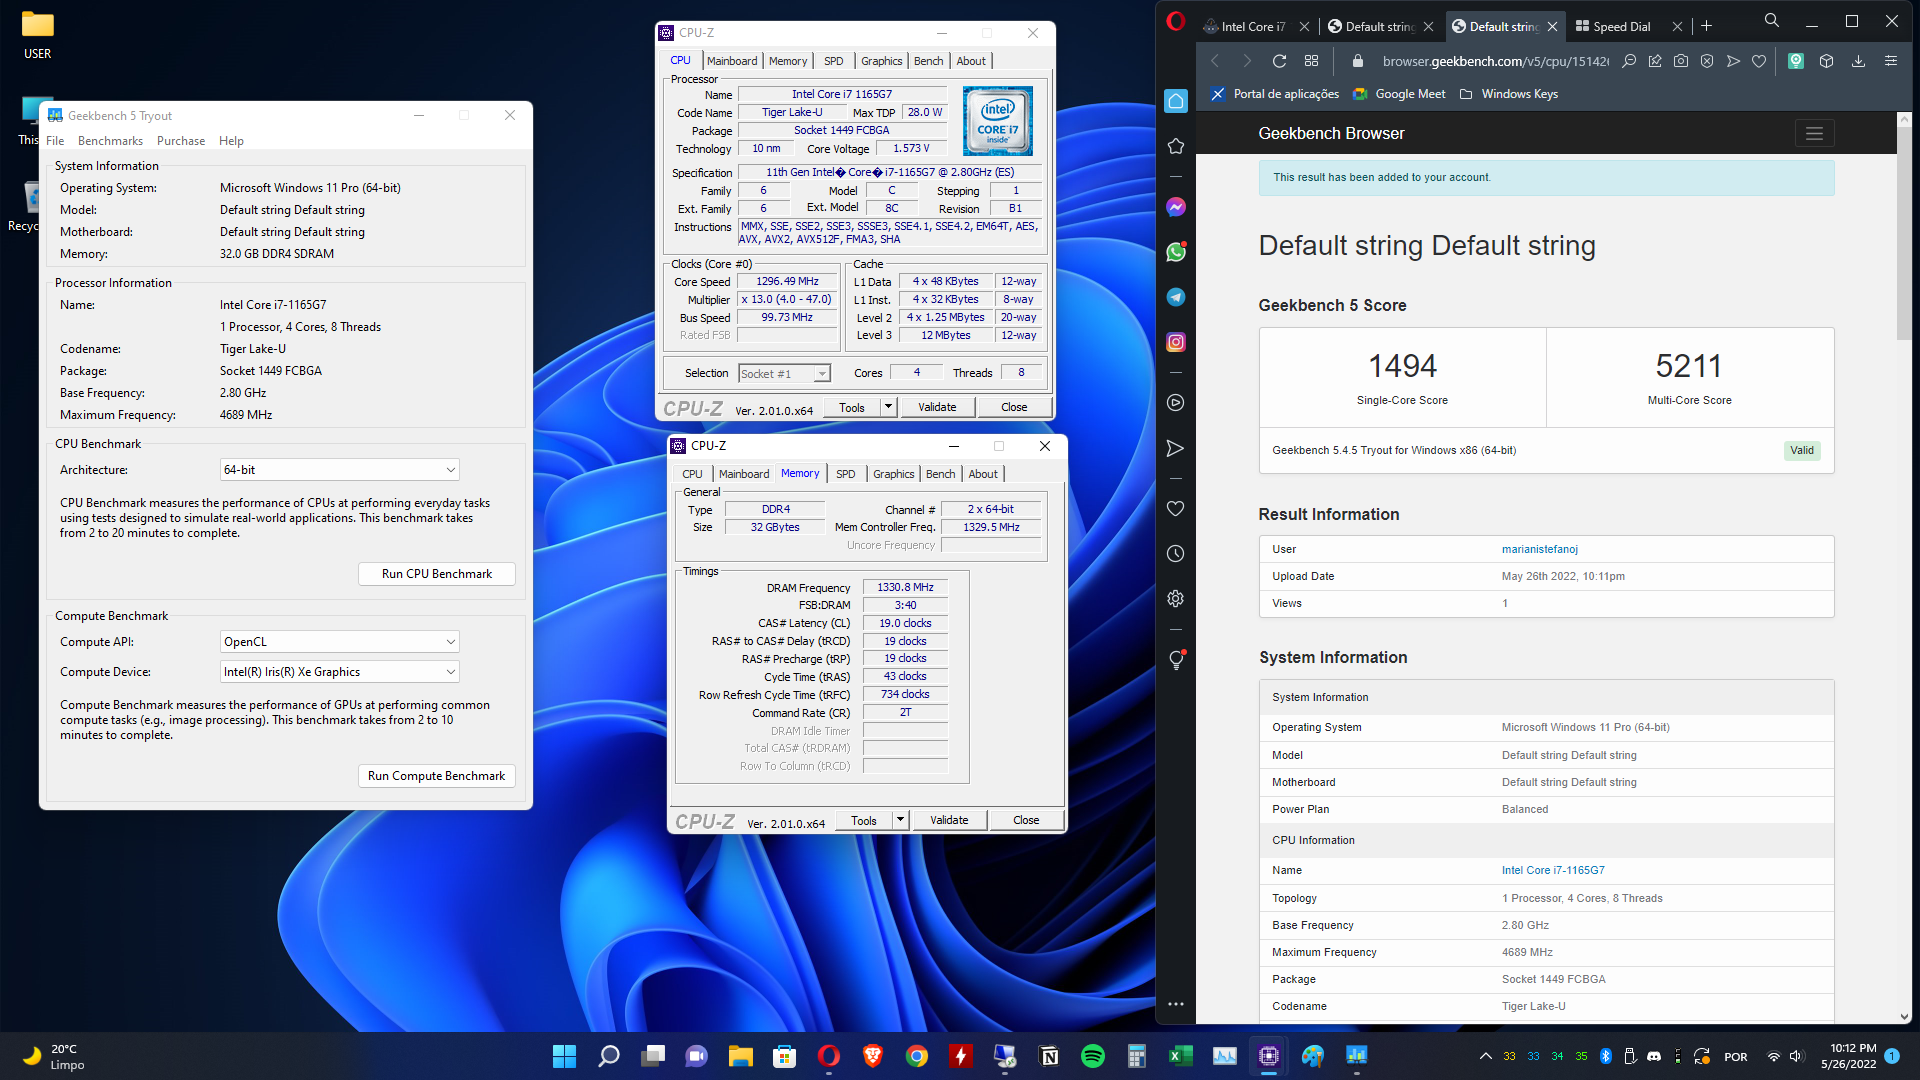Image resolution: width=1920 pixels, height=1080 pixels.
Task: Click the Chrome icon in taskbar
Action: click(x=917, y=1056)
